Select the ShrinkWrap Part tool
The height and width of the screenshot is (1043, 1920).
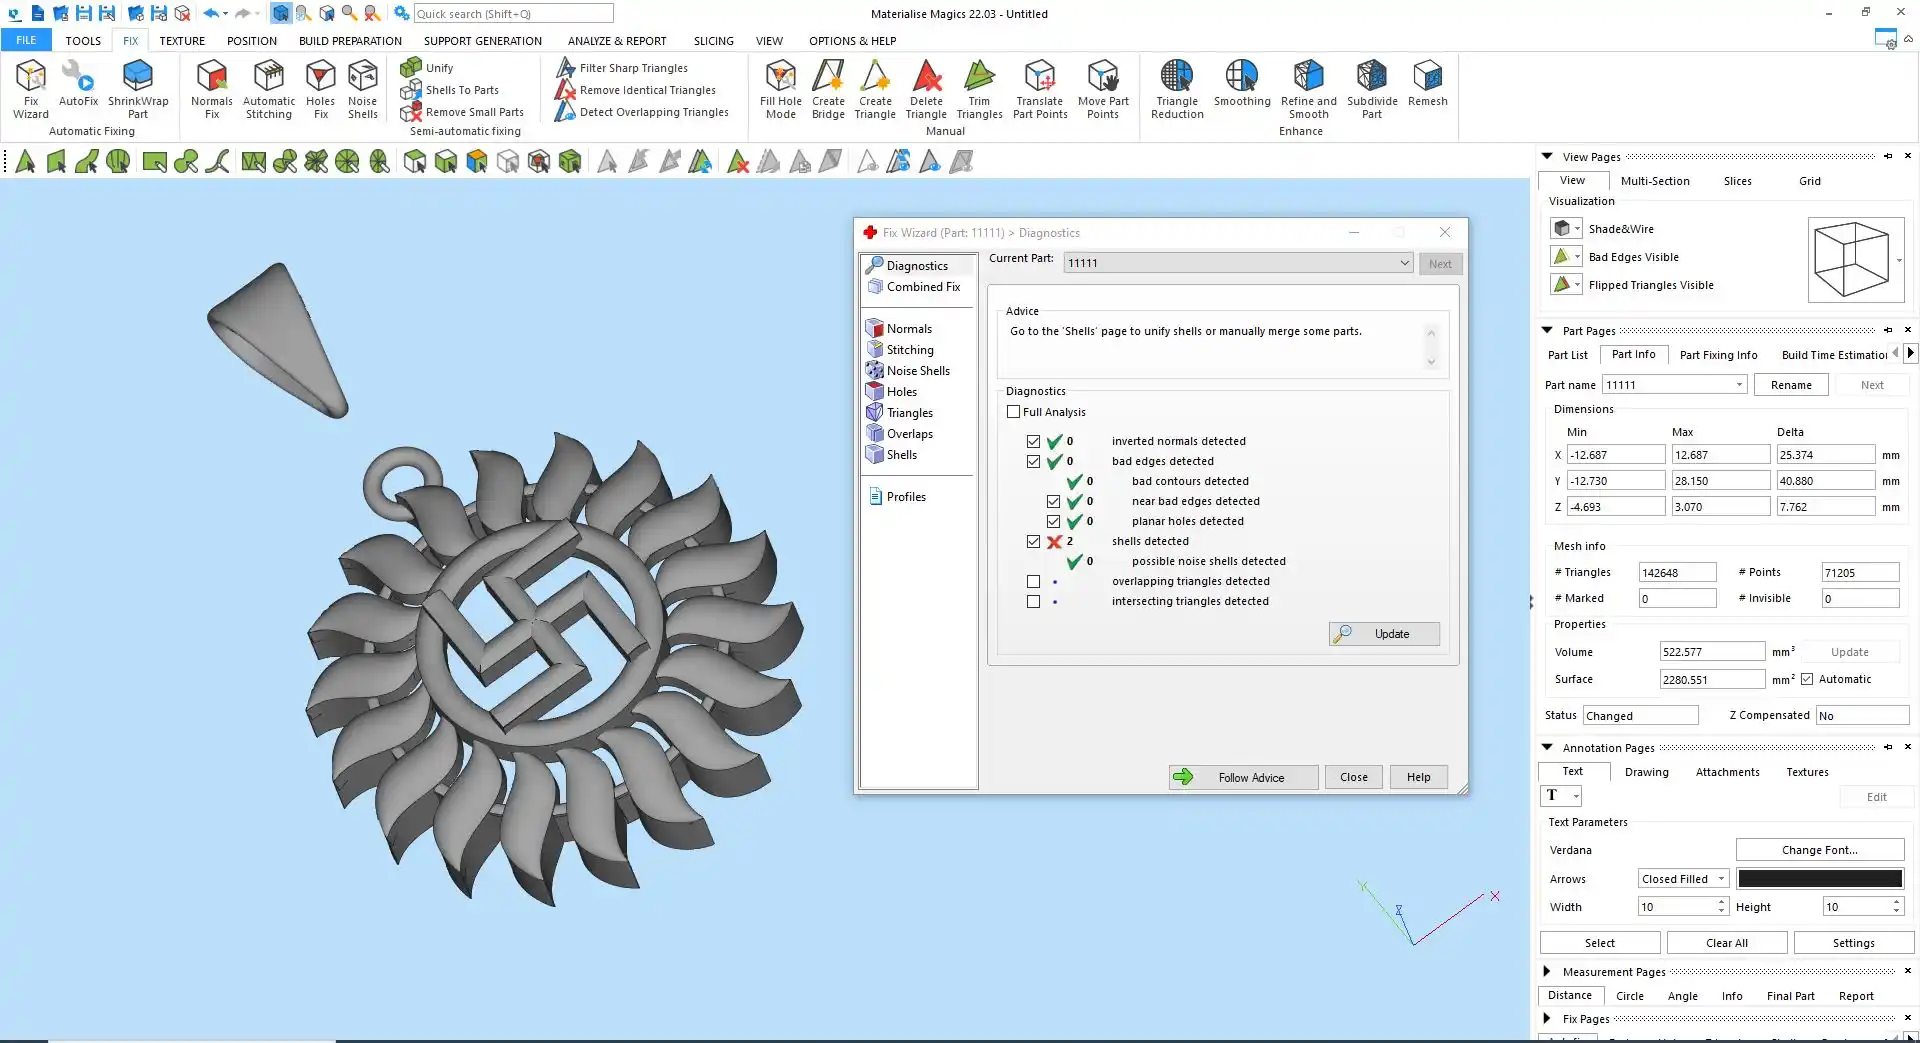138,88
